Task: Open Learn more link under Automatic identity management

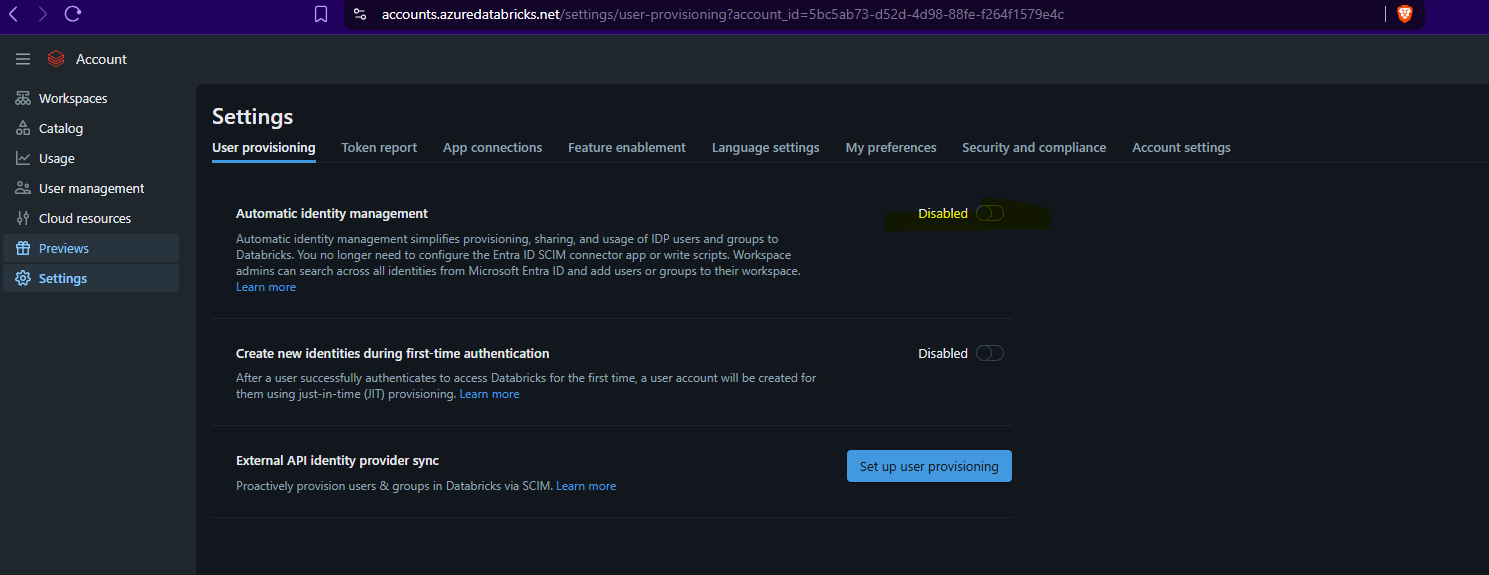Action: pyautogui.click(x=266, y=287)
